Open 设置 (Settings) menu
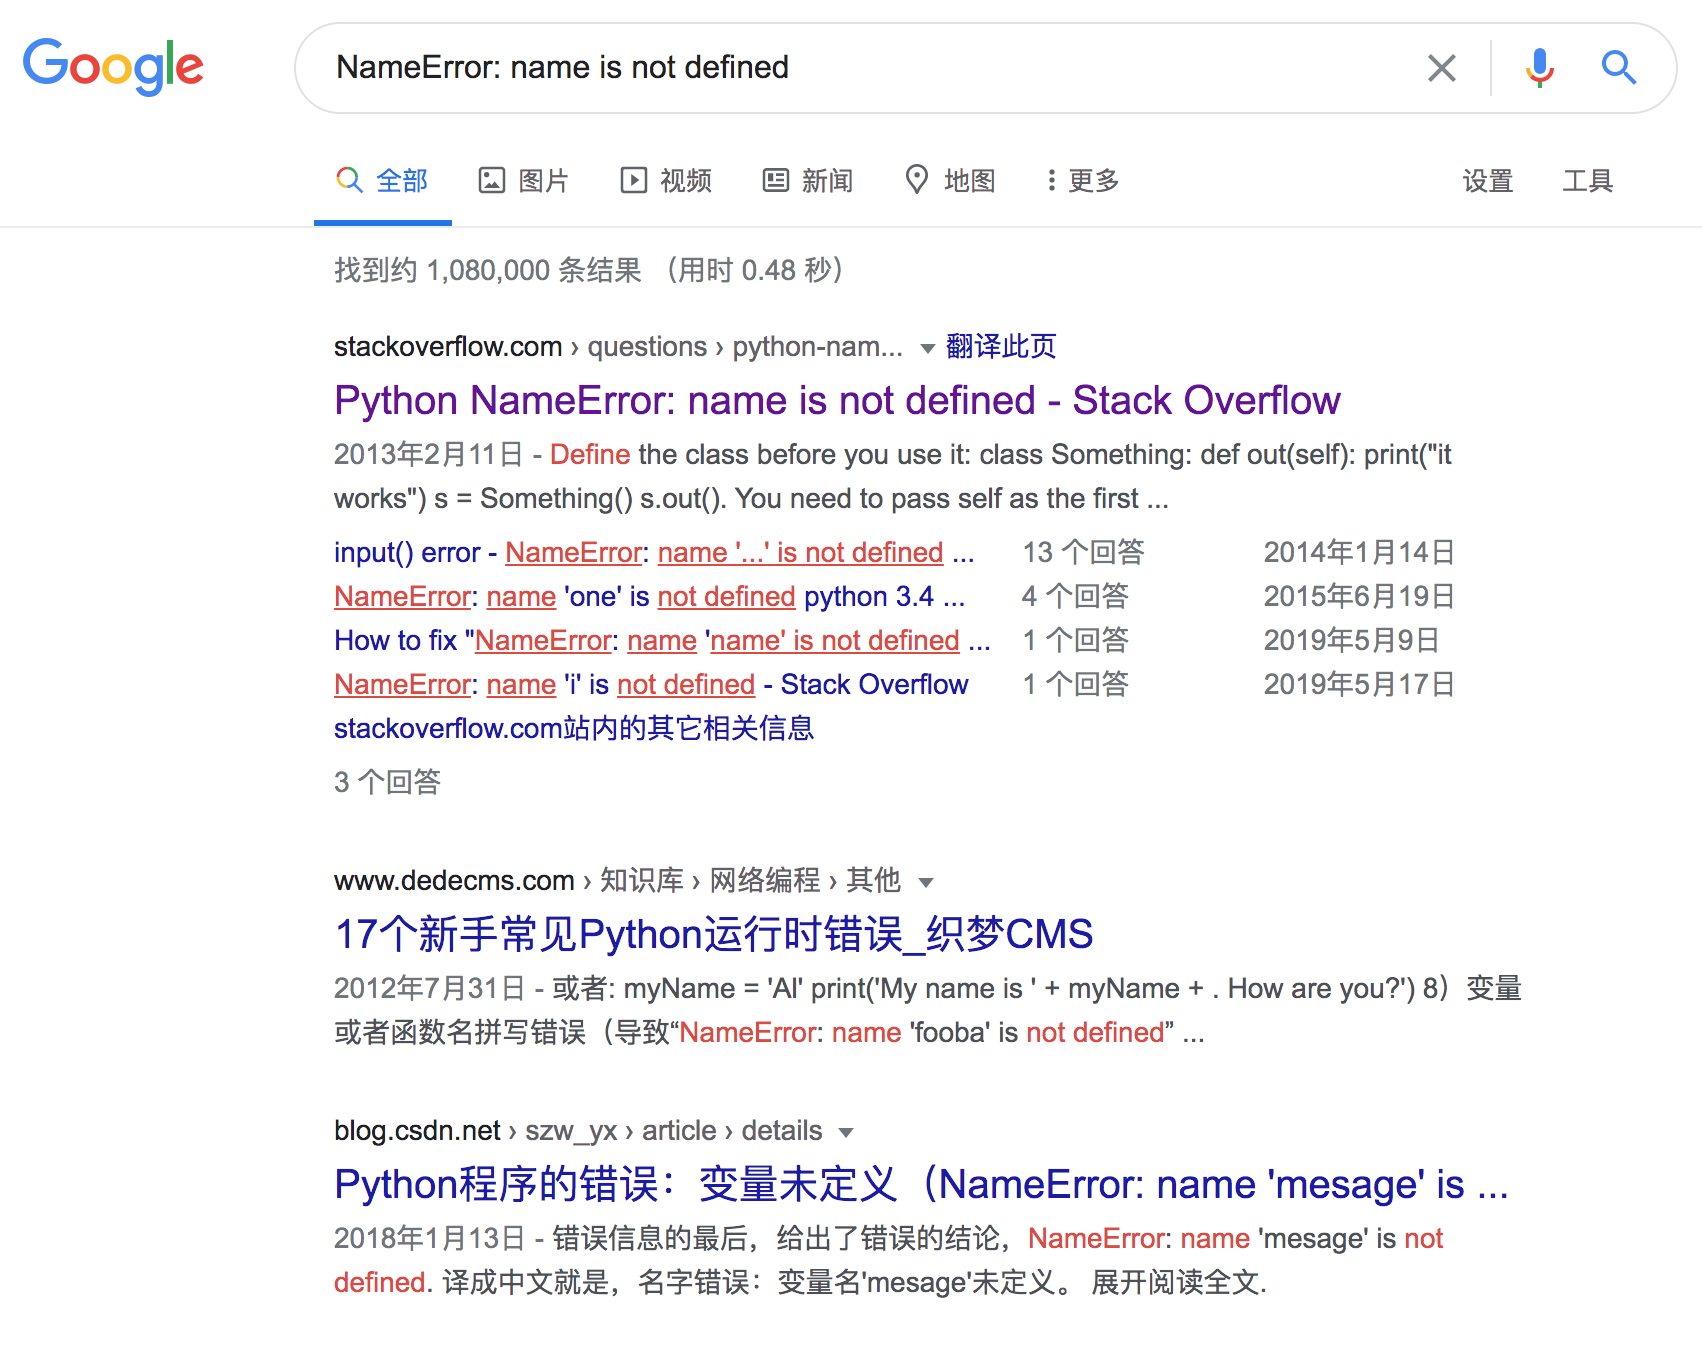Image resolution: width=1702 pixels, height=1362 pixels. (1487, 181)
